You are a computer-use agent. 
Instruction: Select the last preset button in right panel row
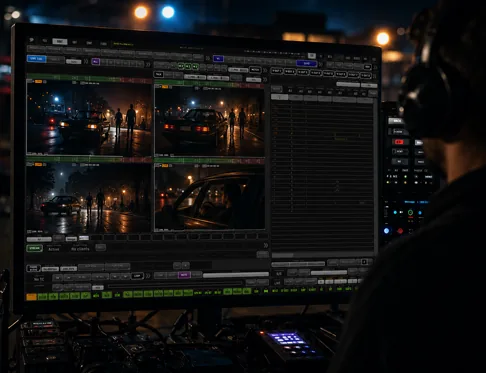click(x=366, y=75)
